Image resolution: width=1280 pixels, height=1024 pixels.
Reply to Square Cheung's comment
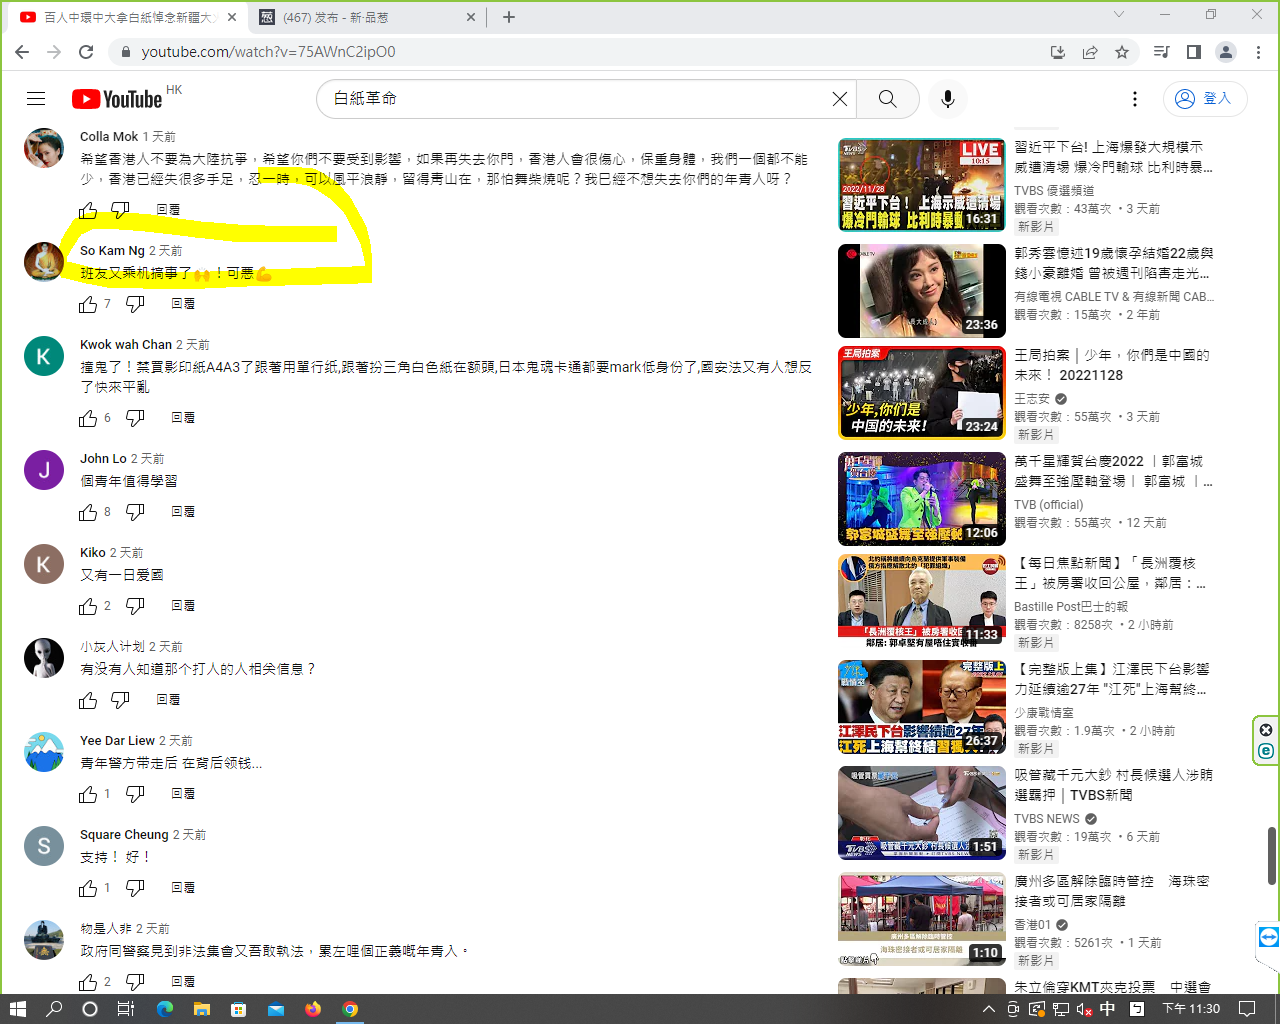pyautogui.click(x=183, y=888)
